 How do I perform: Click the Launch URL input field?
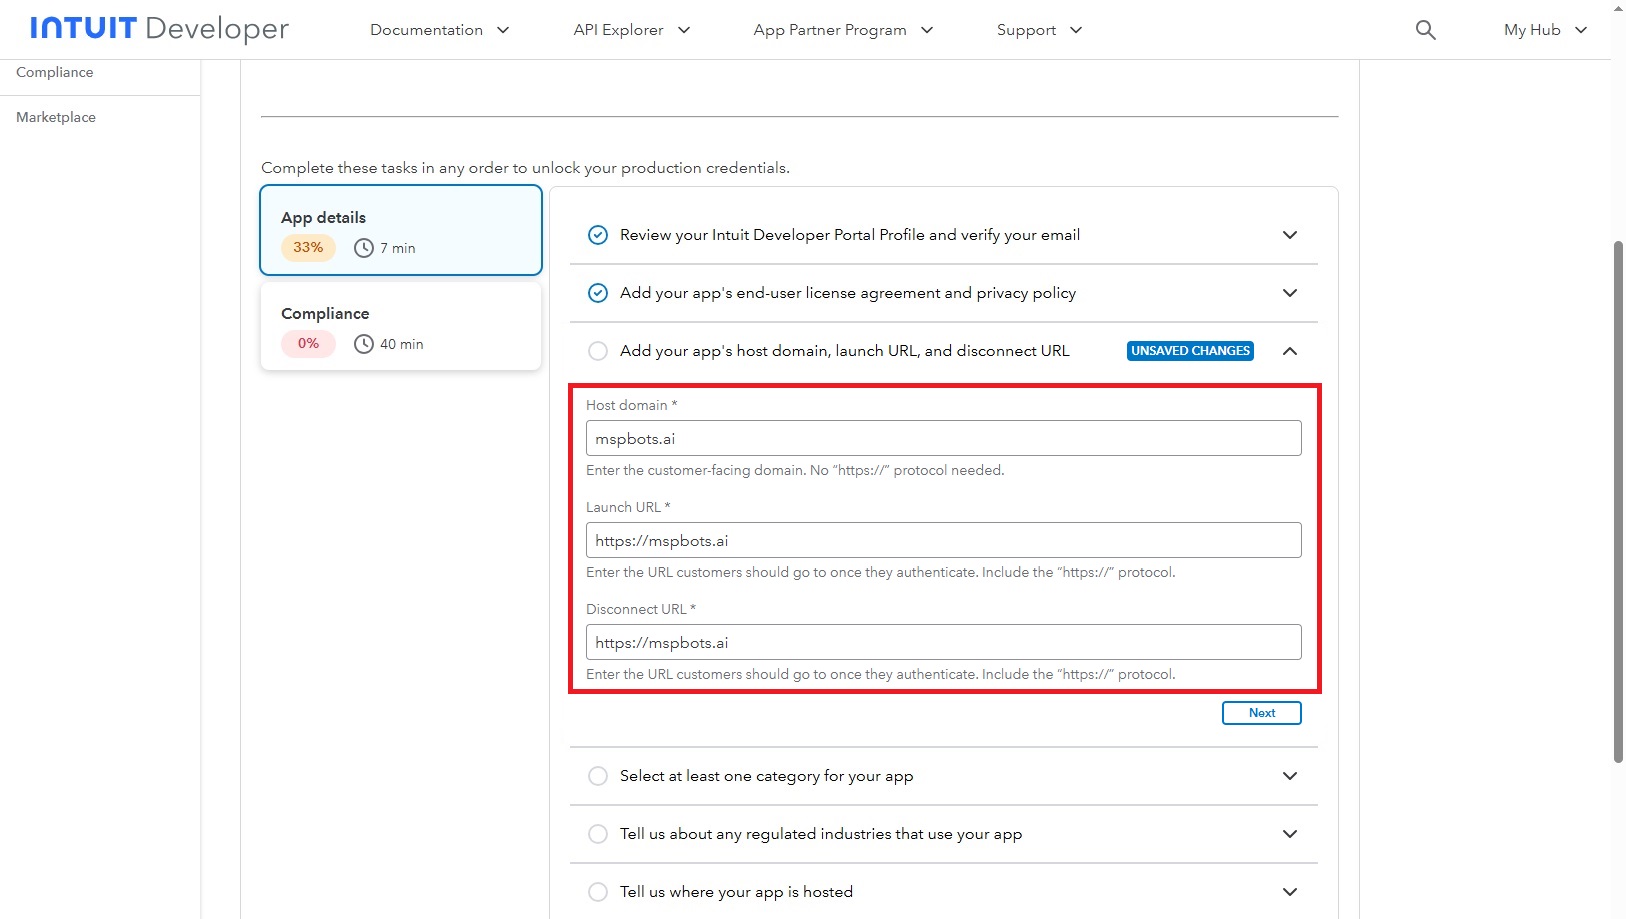point(943,540)
